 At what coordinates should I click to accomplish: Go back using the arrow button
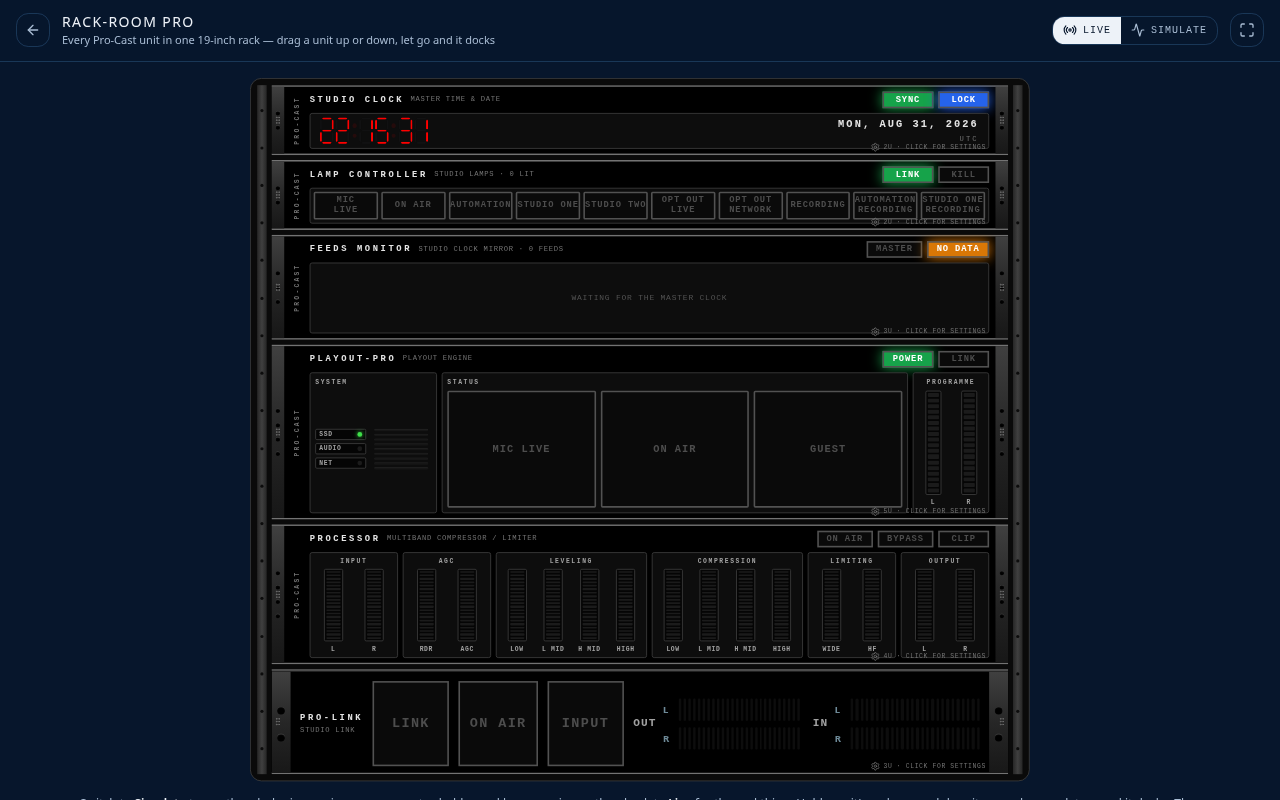pos(33,30)
